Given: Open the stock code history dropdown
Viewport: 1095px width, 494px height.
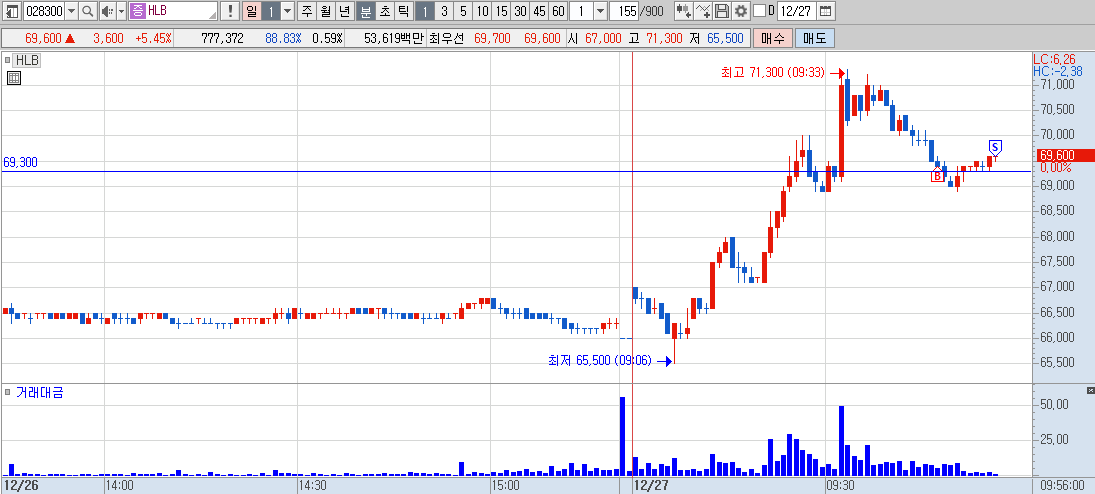Looking at the screenshot, I should [x=71, y=10].
